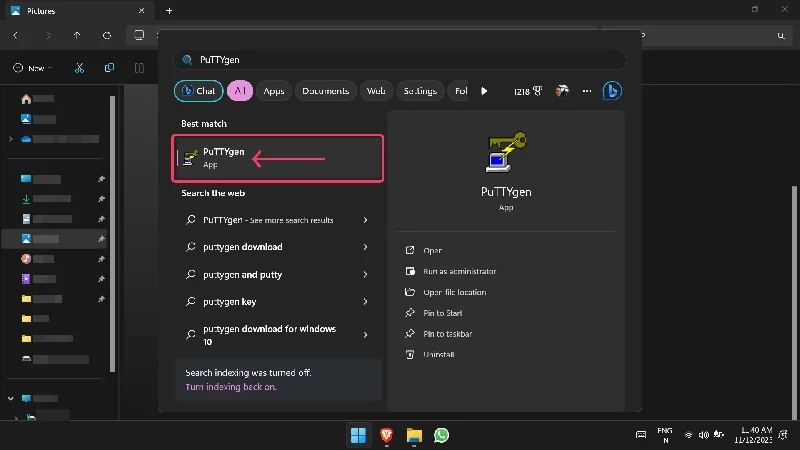Screen dimensions: 800x450
Task: Open Brave browser from taskbar
Action: (x=386, y=435)
